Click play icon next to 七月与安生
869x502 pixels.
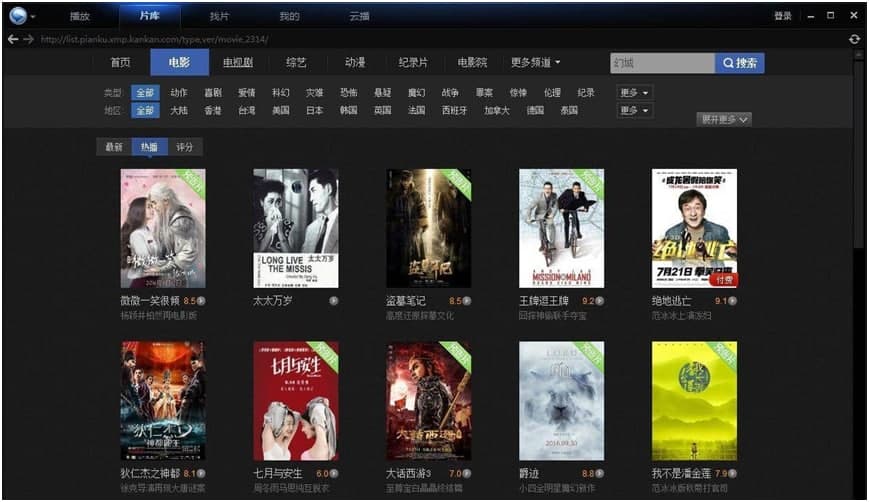[334, 473]
